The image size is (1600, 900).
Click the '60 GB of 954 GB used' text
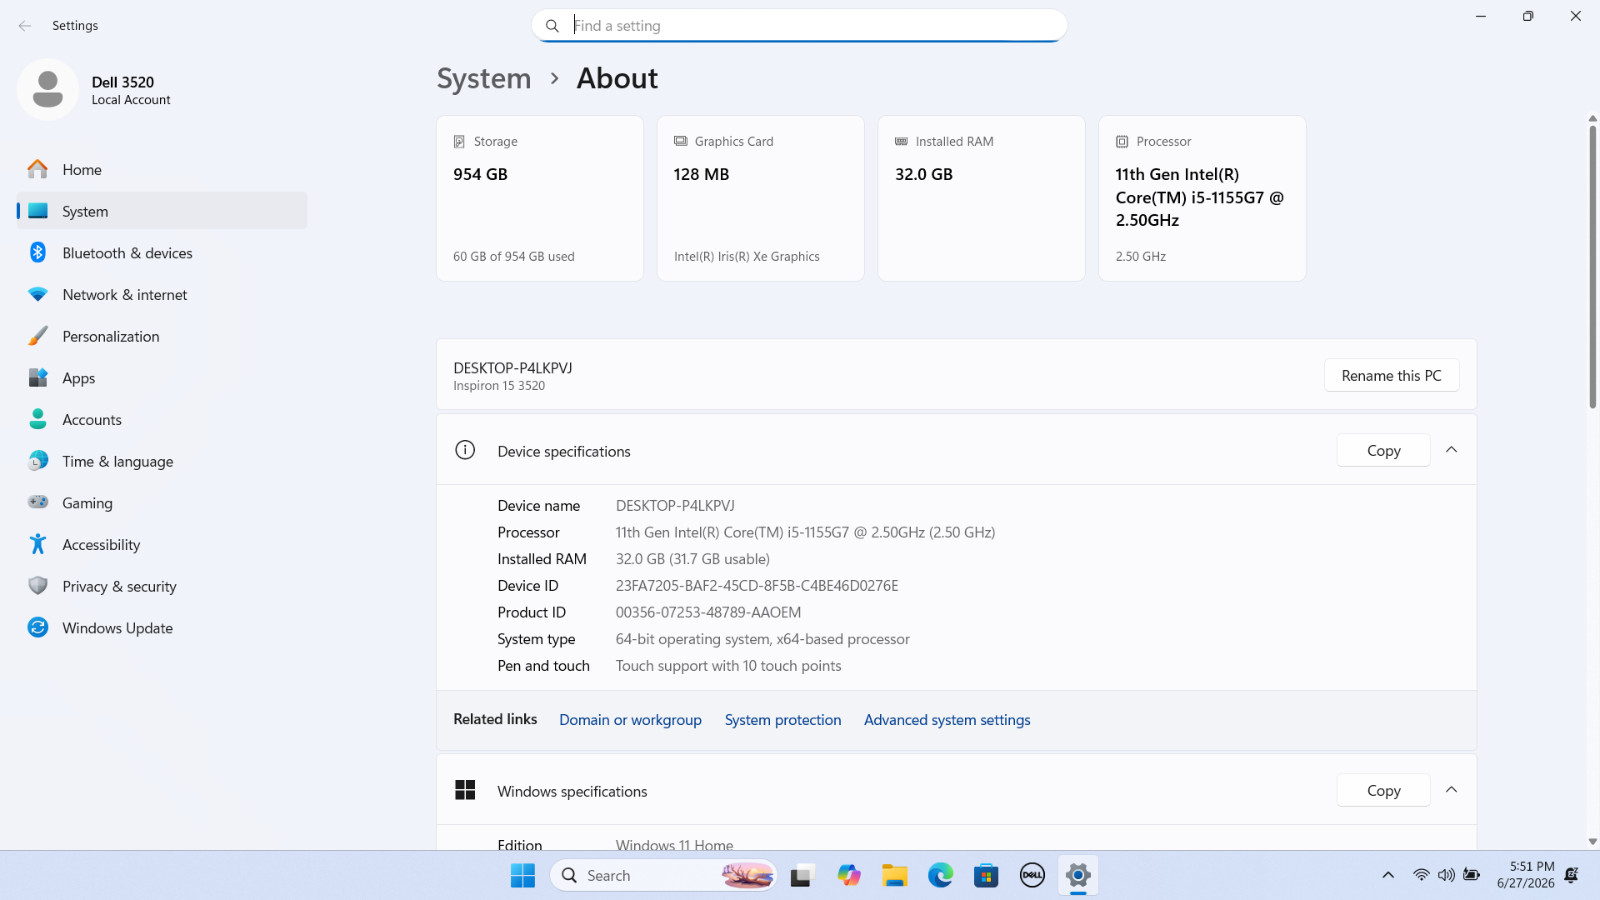pos(514,257)
